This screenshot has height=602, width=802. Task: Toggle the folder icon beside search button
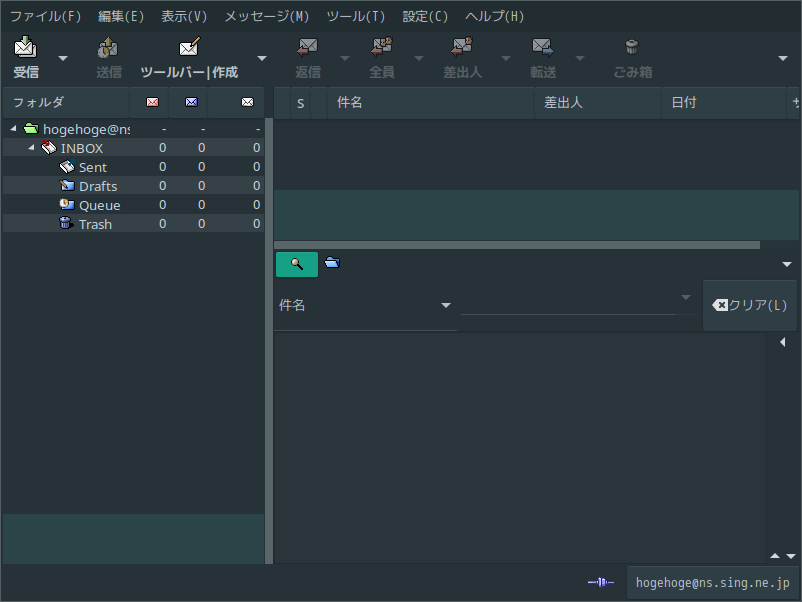pyautogui.click(x=333, y=263)
